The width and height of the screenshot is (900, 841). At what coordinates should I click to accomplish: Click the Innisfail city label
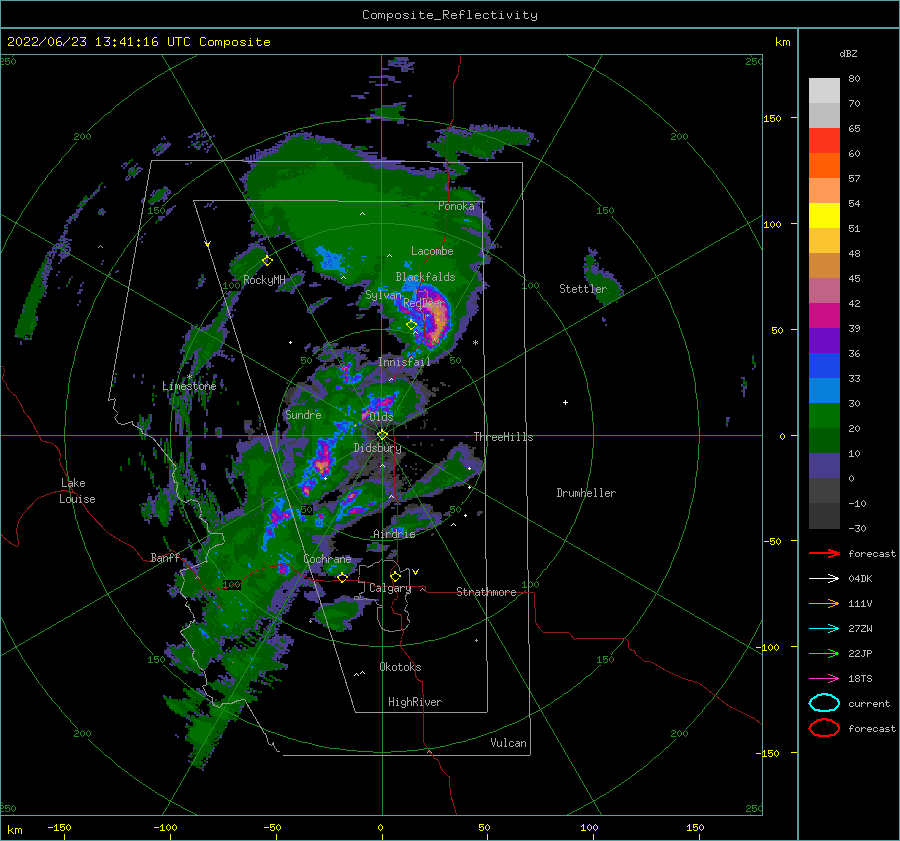coord(404,362)
